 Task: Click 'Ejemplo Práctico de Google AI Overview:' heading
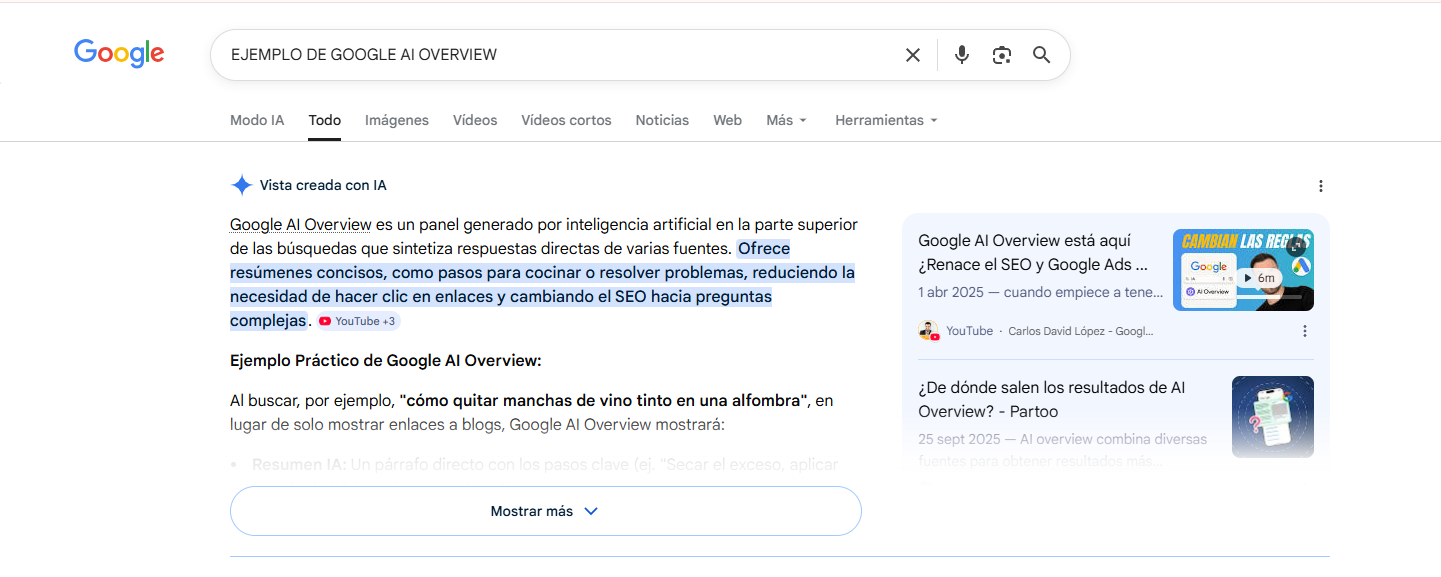coord(385,360)
